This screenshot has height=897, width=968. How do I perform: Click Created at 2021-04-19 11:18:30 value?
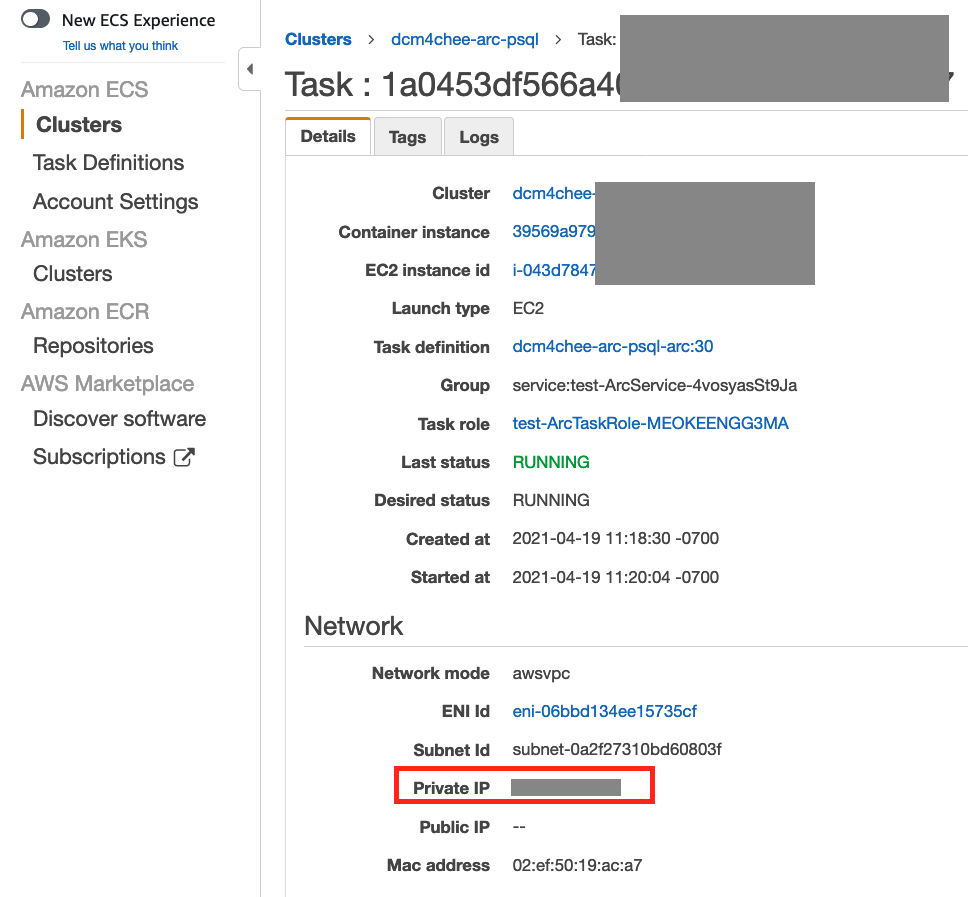[x=615, y=538]
